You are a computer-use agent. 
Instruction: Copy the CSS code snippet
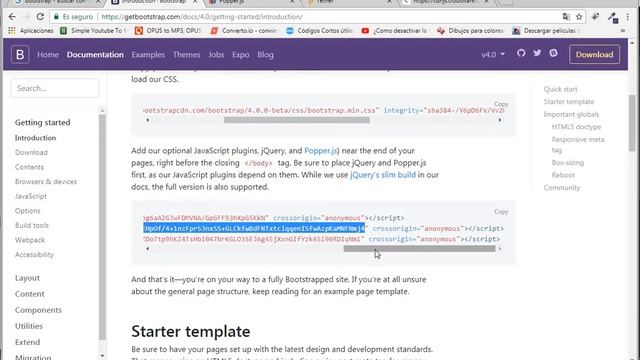pos(501,104)
